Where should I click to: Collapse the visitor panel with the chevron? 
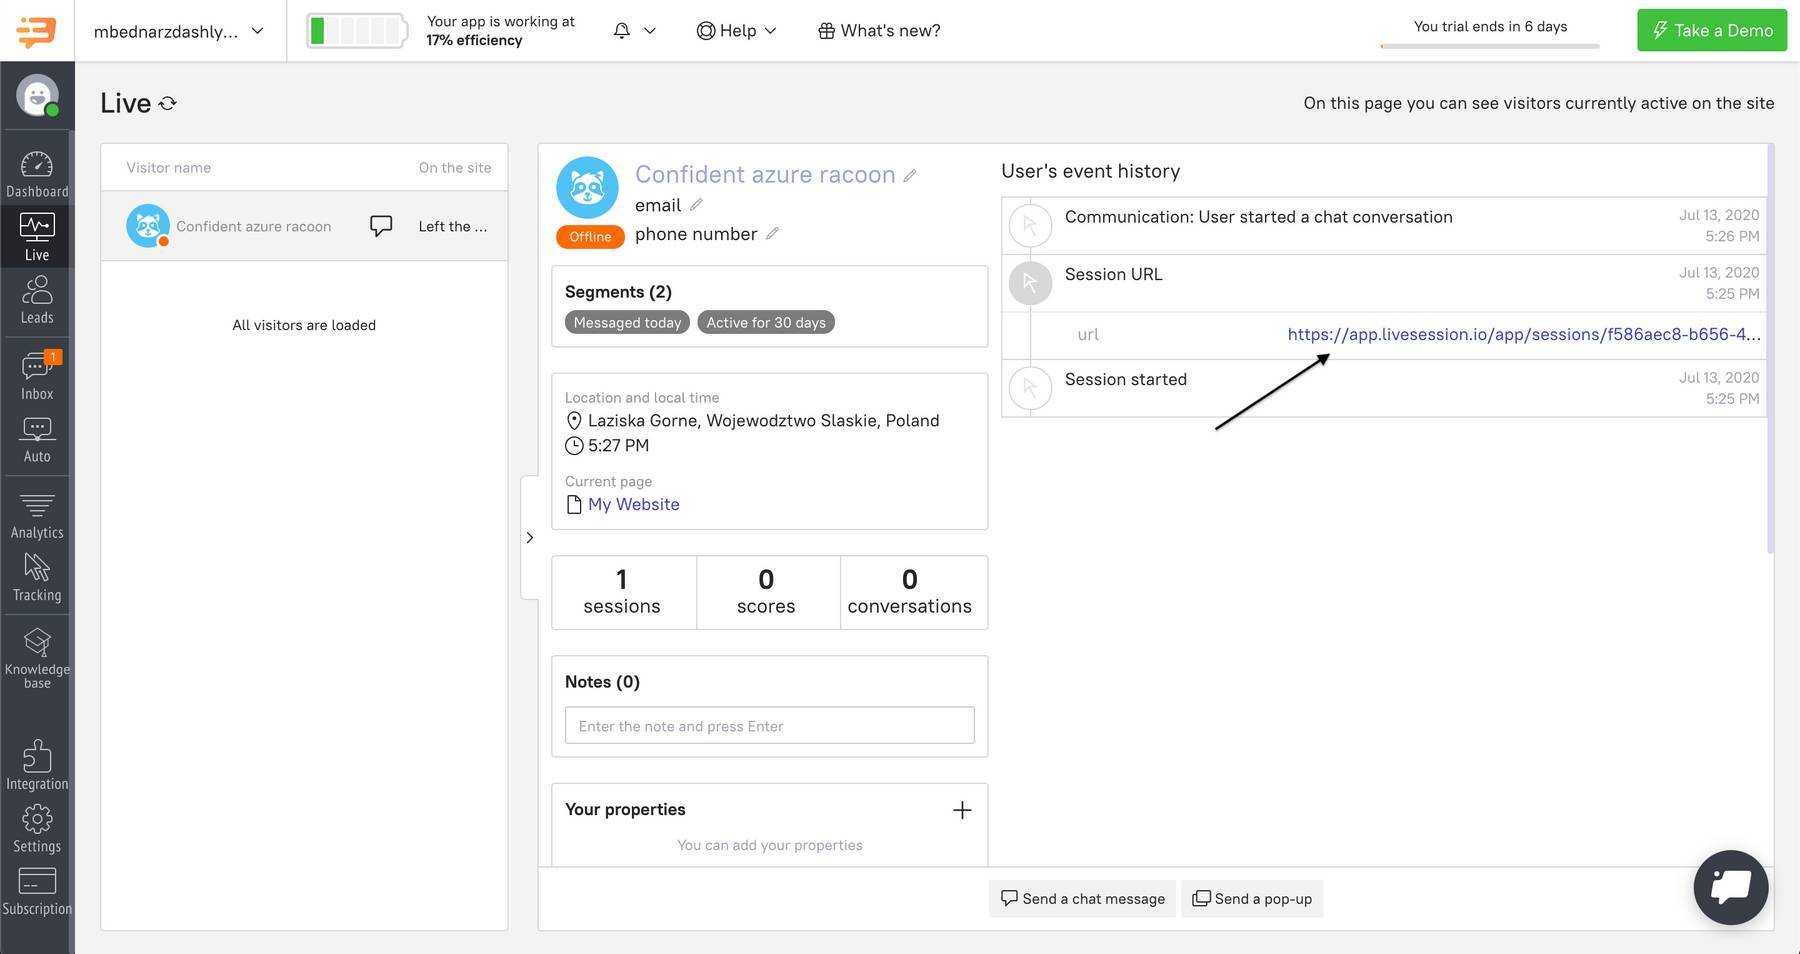pyautogui.click(x=530, y=538)
